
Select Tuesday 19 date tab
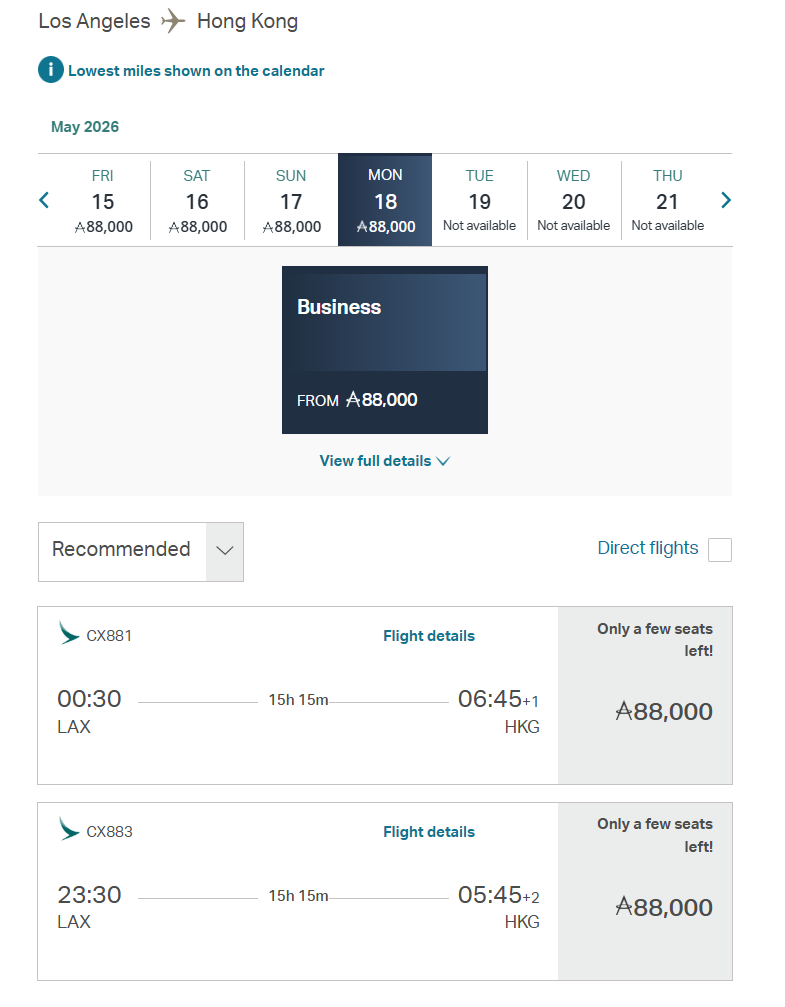(x=479, y=200)
